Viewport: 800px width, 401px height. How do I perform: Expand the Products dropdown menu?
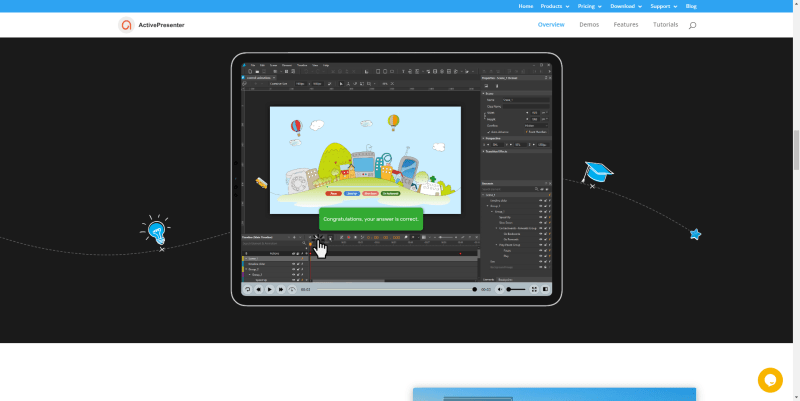pyautogui.click(x=556, y=6)
